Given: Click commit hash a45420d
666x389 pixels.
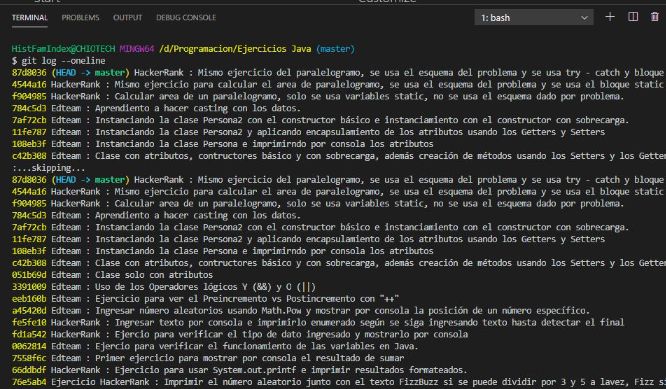Looking at the screenshot, I should tap(29, 310).
